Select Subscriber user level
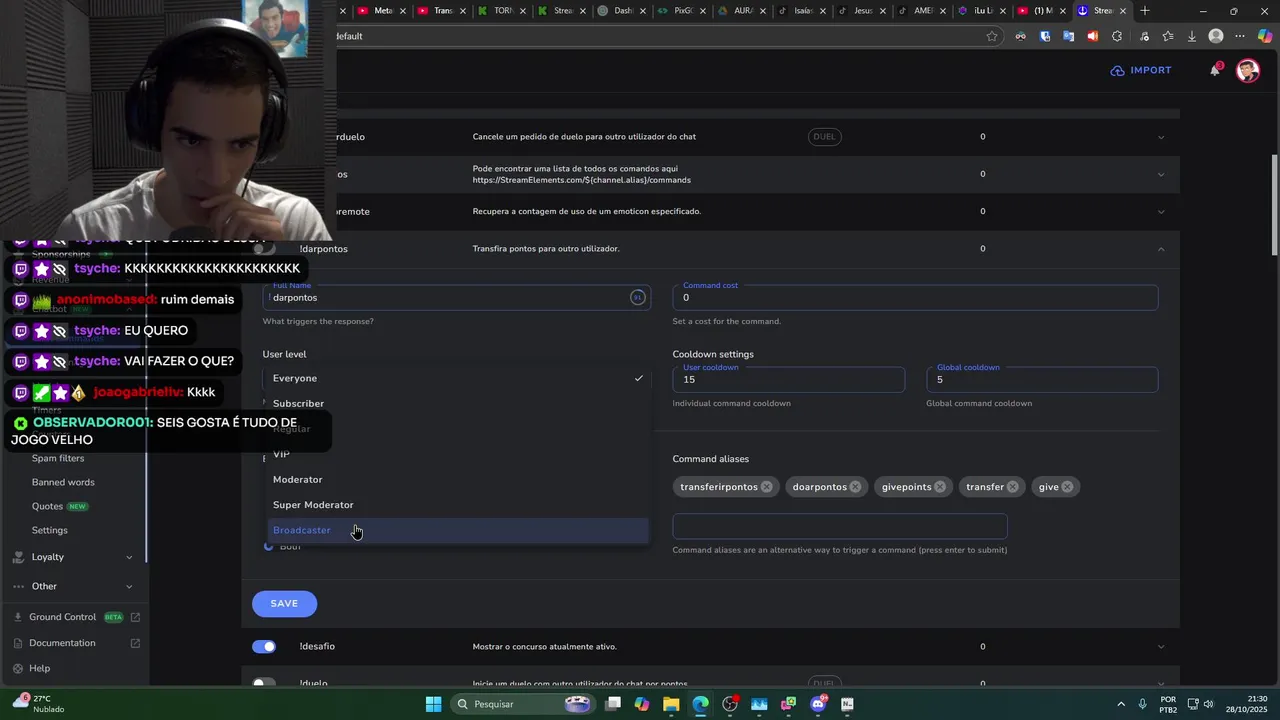Screen dimensions: 1280x720 click(x=458, y=404)
